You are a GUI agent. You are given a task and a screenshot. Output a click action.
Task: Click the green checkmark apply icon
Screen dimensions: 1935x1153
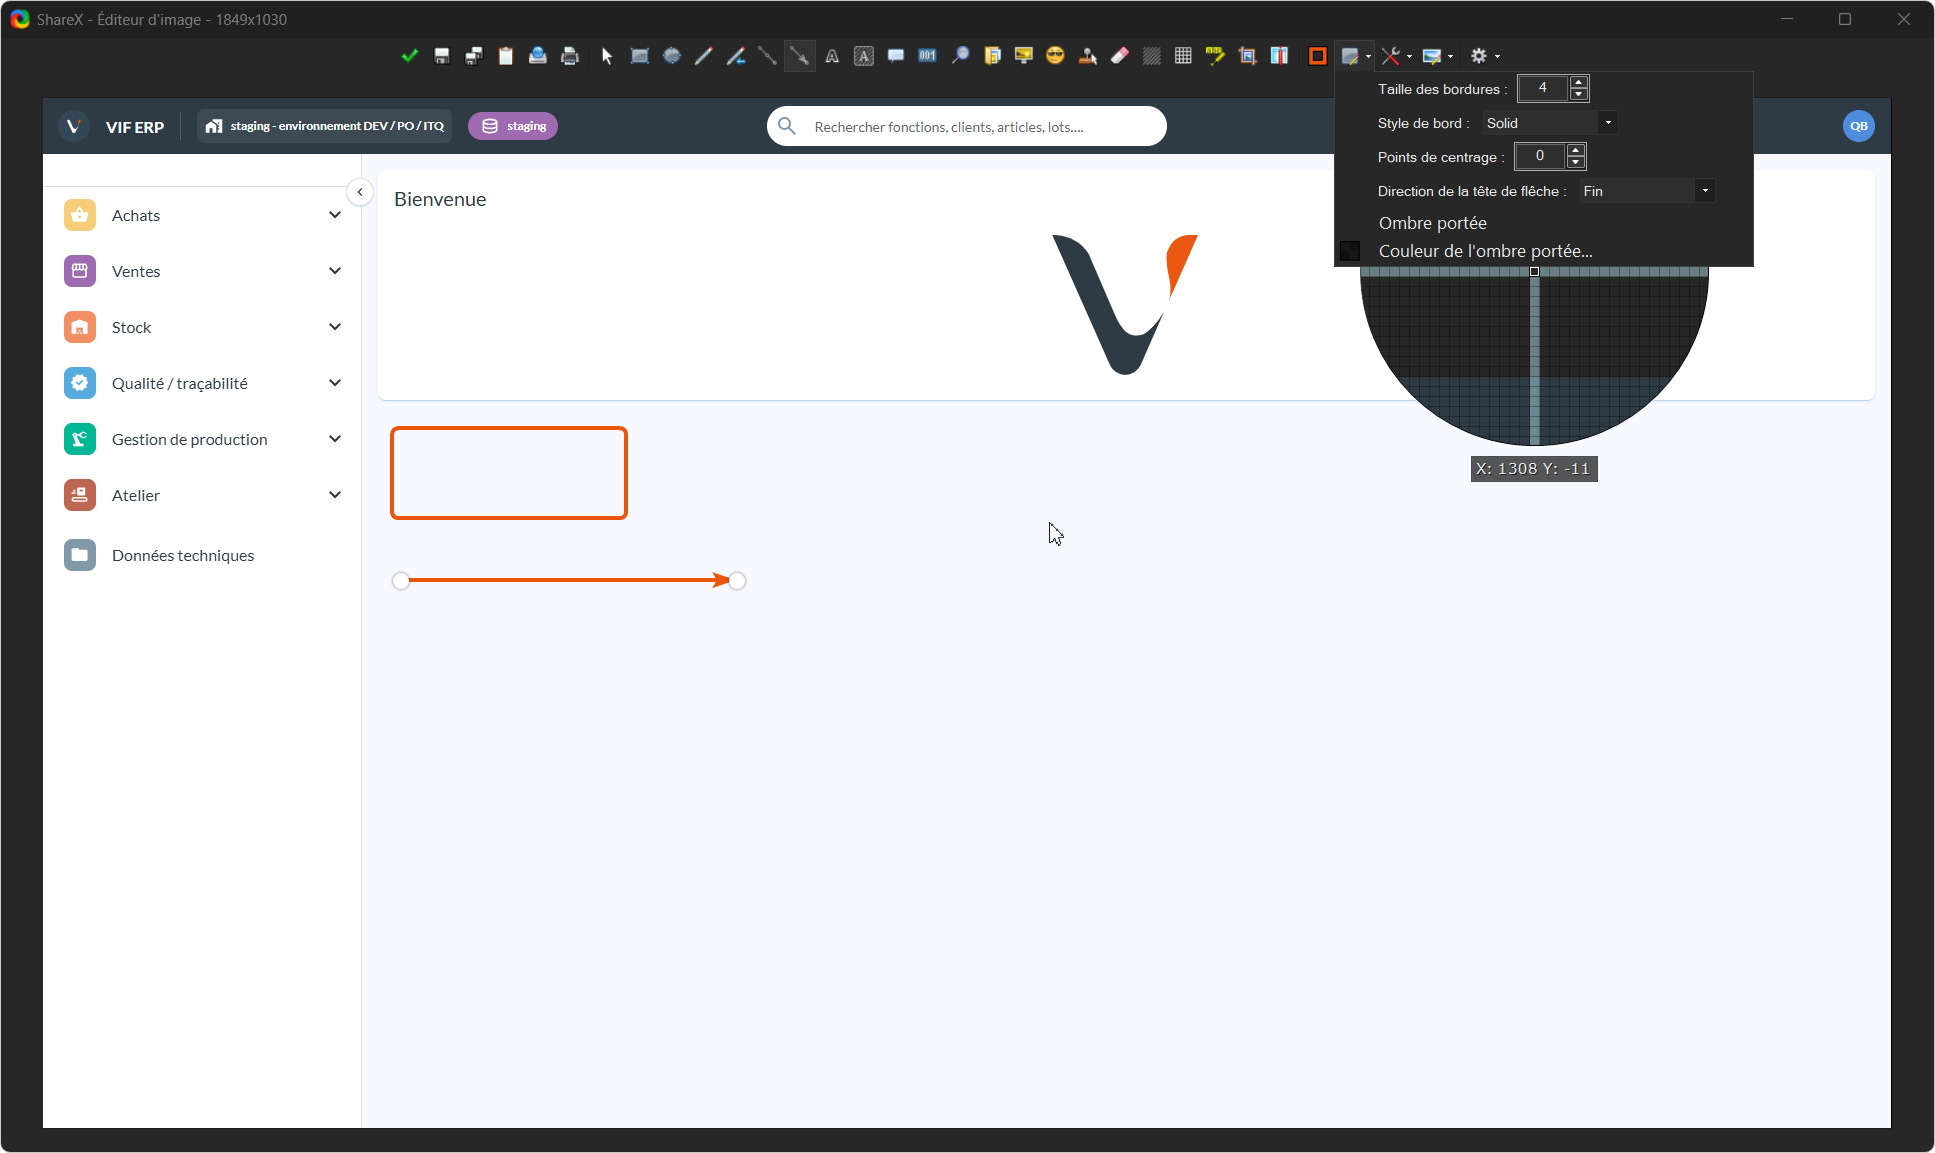point(409,56)
